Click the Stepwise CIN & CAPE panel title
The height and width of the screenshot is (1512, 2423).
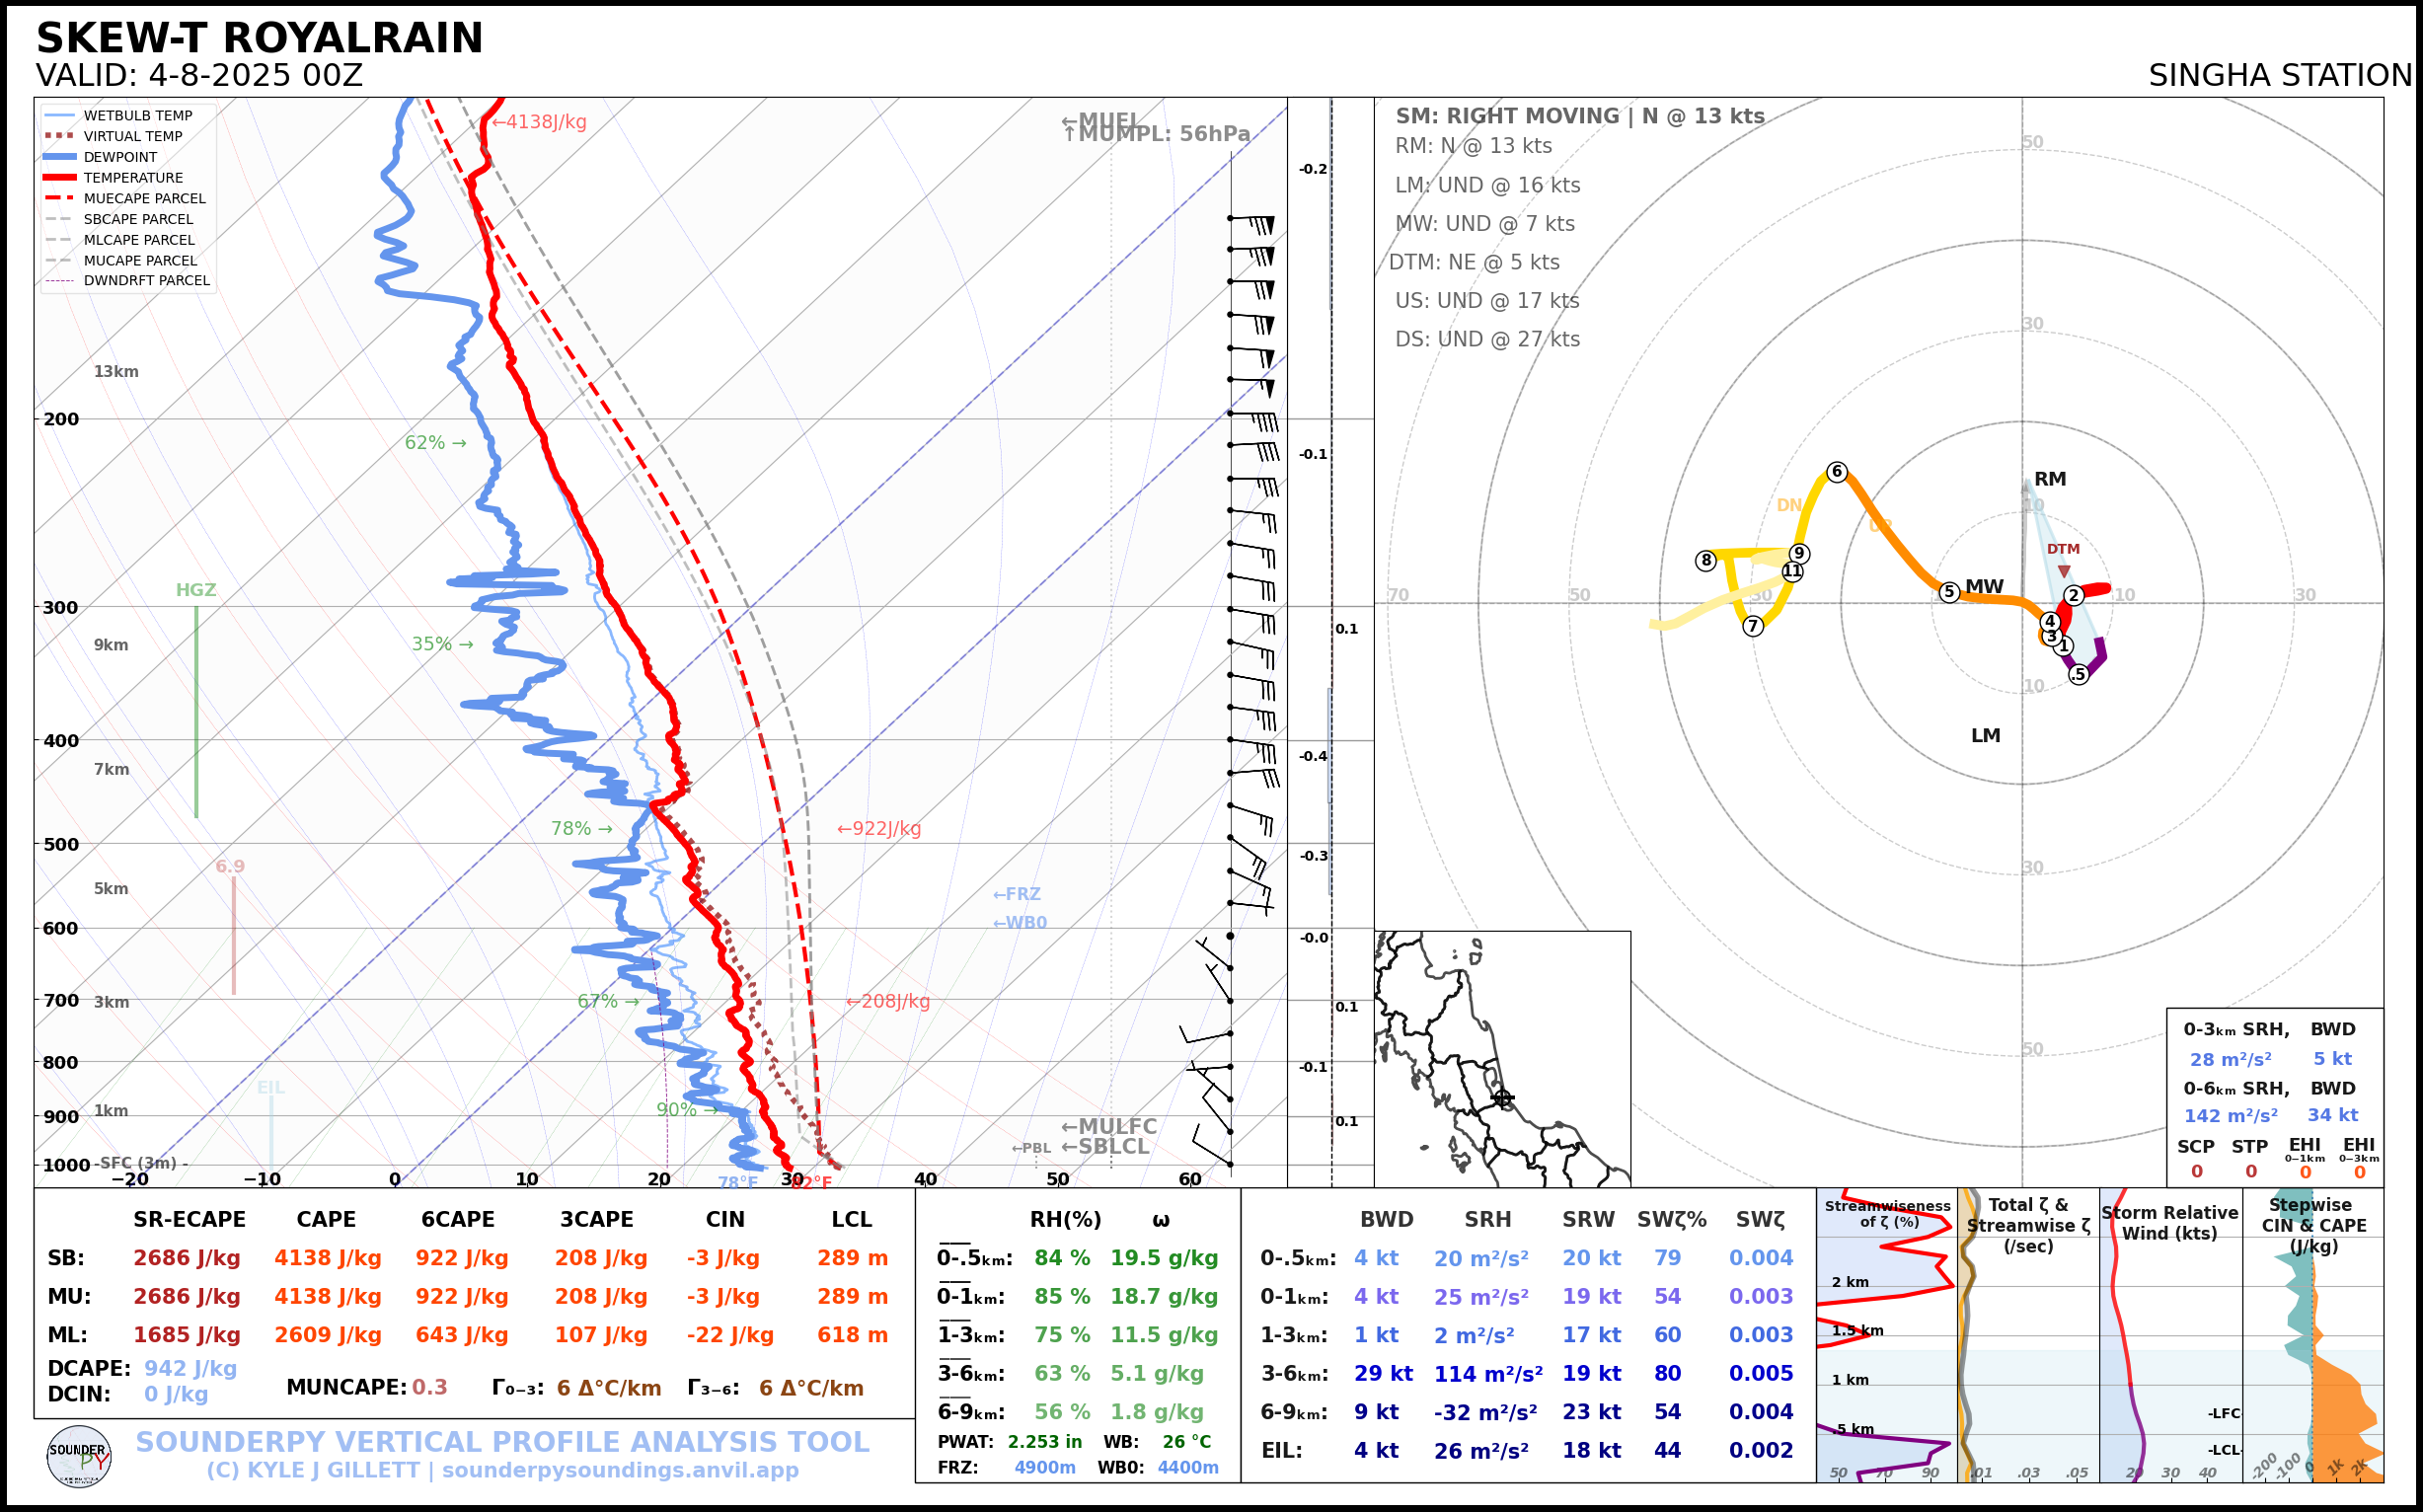coord(2313,1224)
